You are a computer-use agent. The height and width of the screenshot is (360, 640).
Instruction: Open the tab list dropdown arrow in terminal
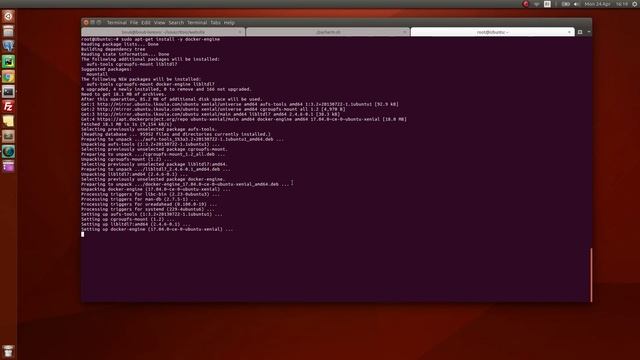click(x=589, y=32)
